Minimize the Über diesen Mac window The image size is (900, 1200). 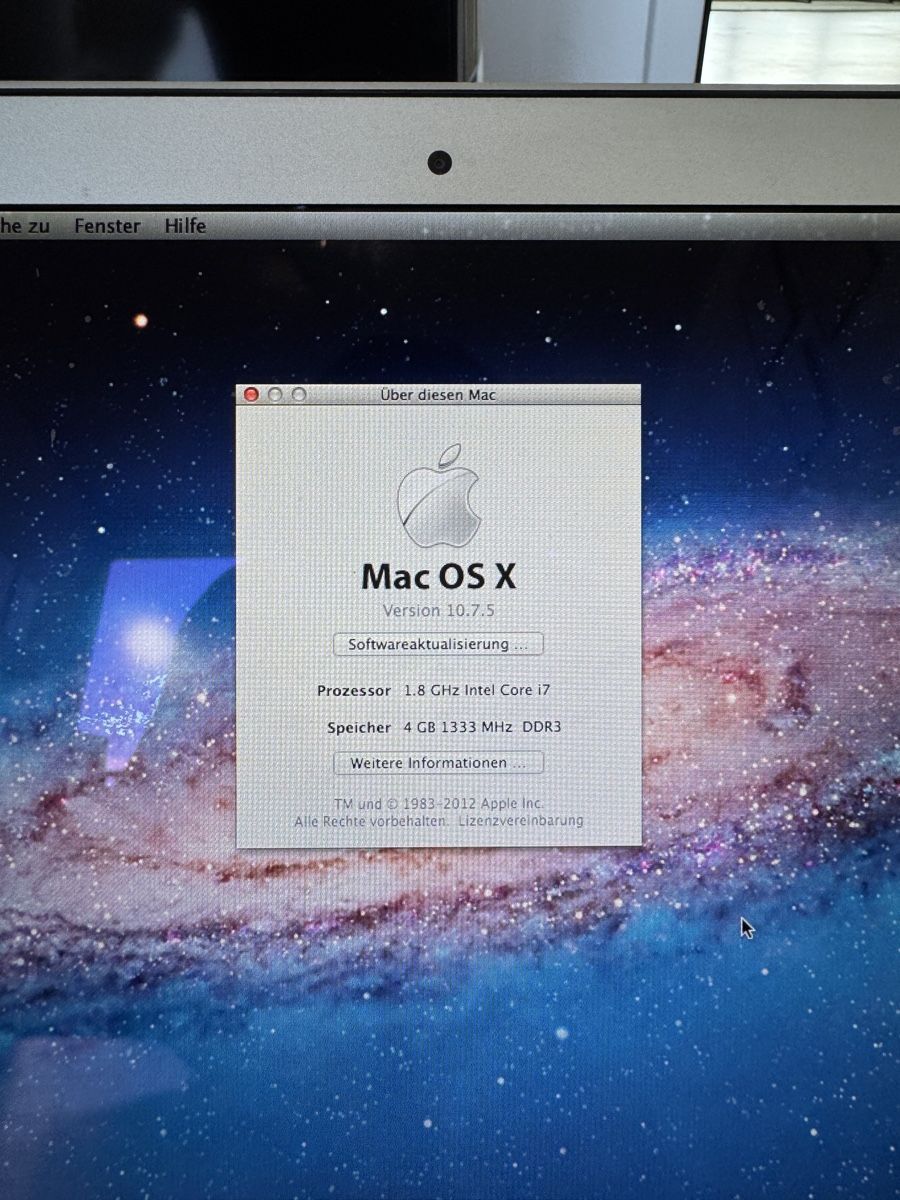275,395
